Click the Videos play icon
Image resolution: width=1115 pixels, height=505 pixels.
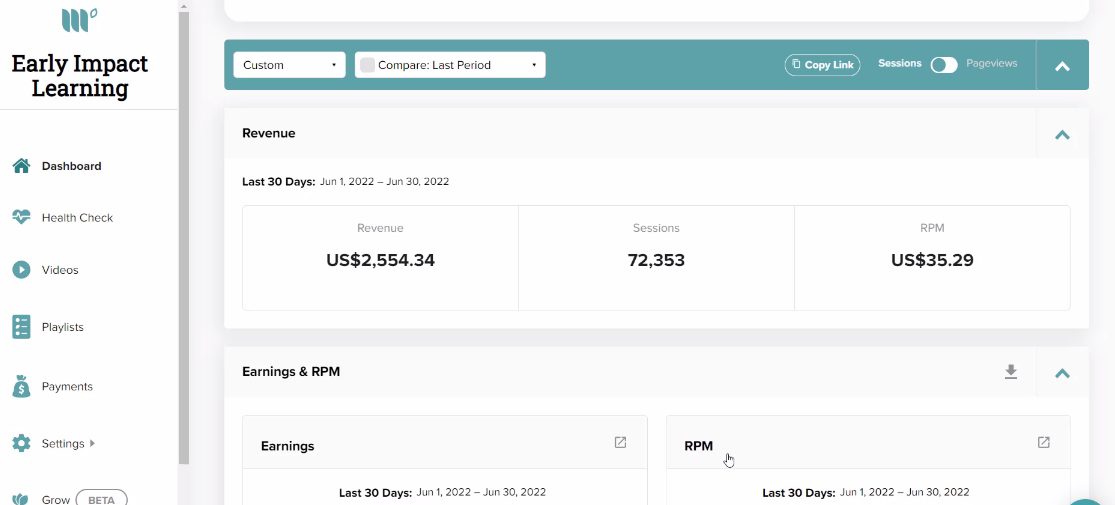[21, 270]
